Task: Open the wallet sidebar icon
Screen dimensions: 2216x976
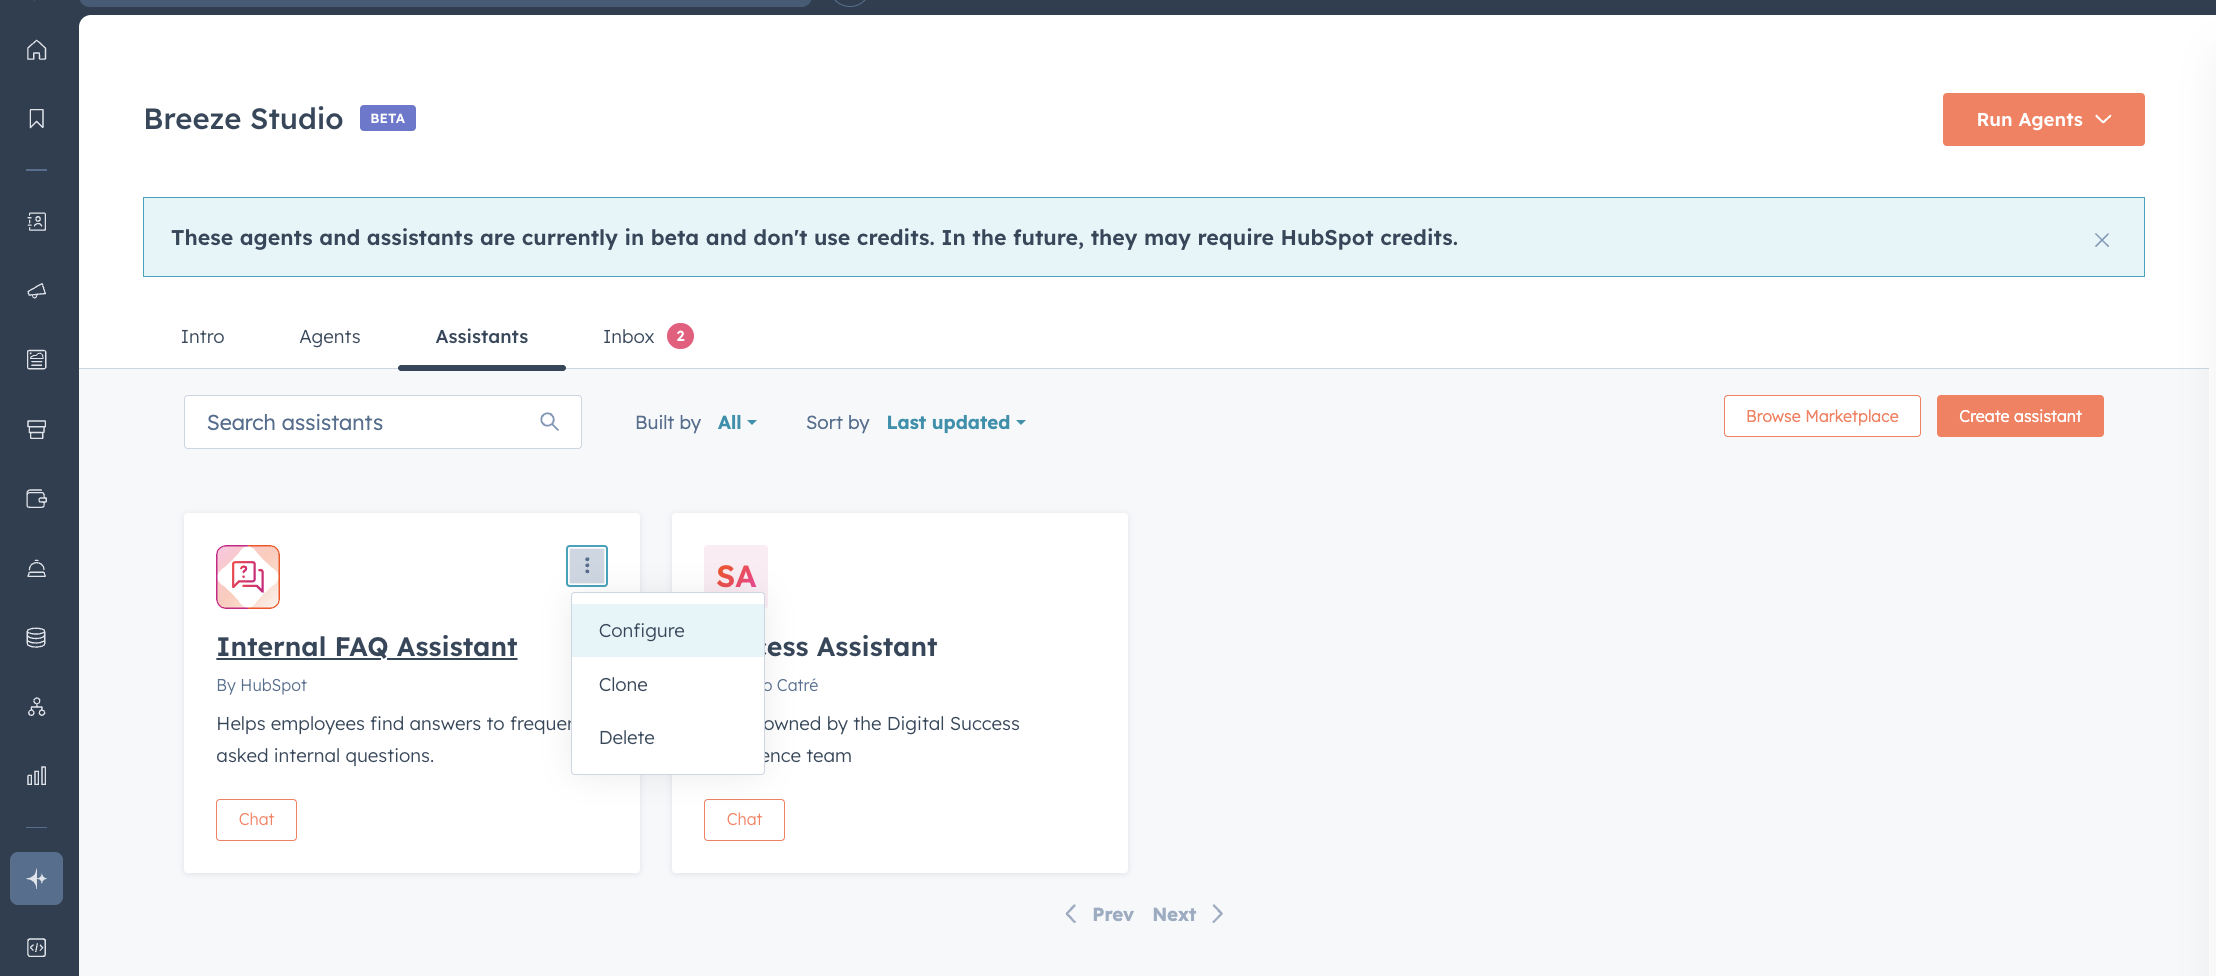Action: click(37, 499)
